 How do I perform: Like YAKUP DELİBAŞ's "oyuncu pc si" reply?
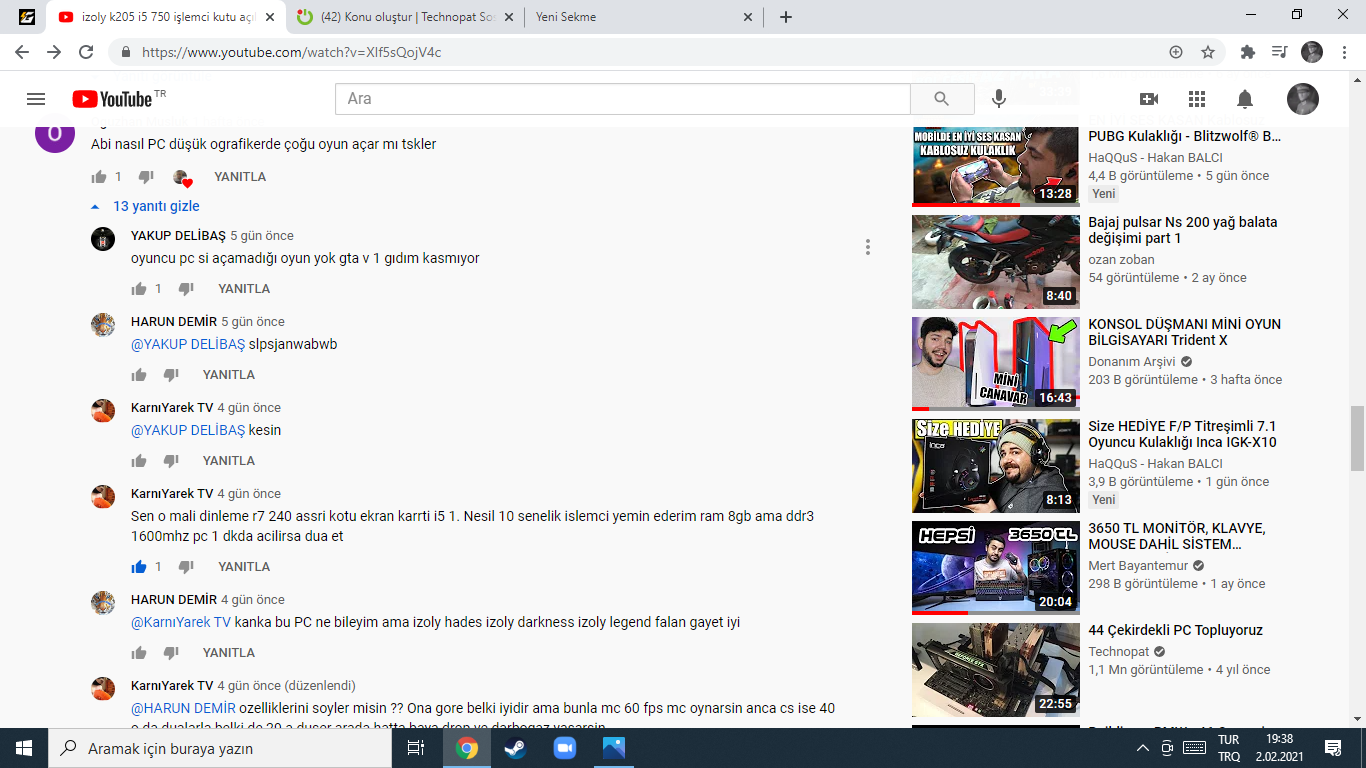pos(139,289)
